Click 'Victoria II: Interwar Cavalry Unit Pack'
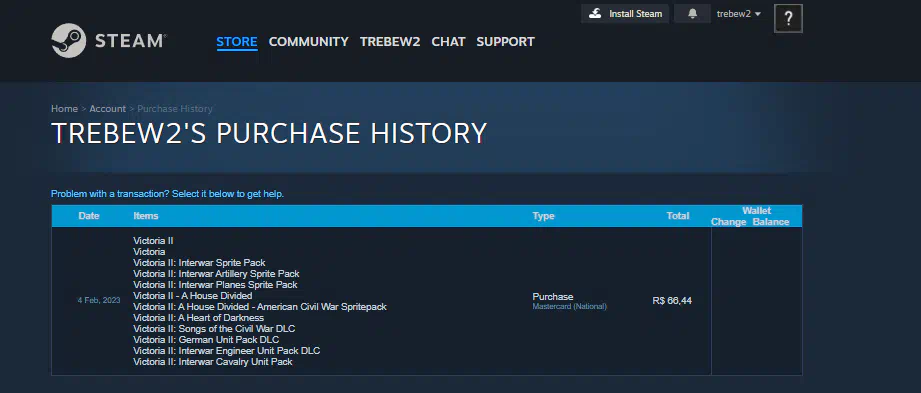The width and height of the screenshot is (921, 393). (213, 362)
